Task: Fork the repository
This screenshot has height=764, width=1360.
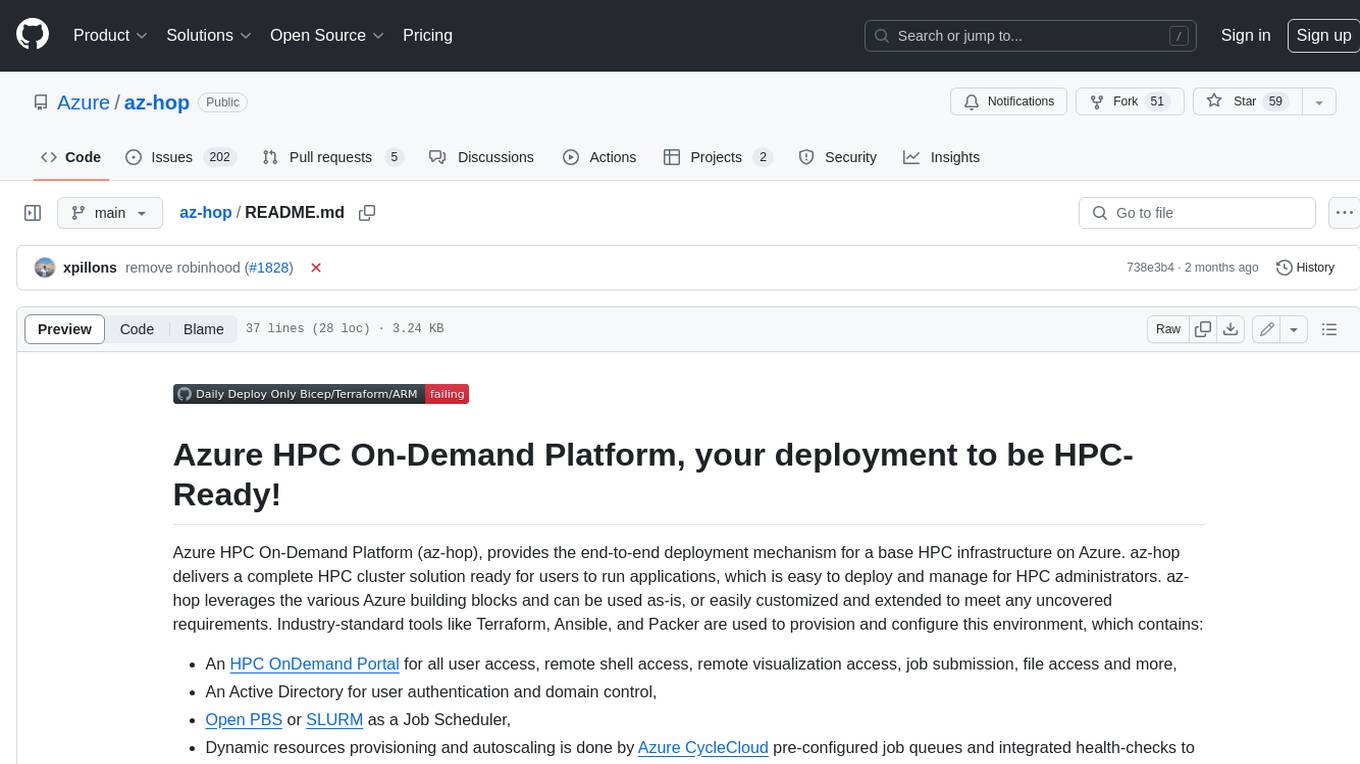Action: pyautogui.click(x=1129, y=102)
